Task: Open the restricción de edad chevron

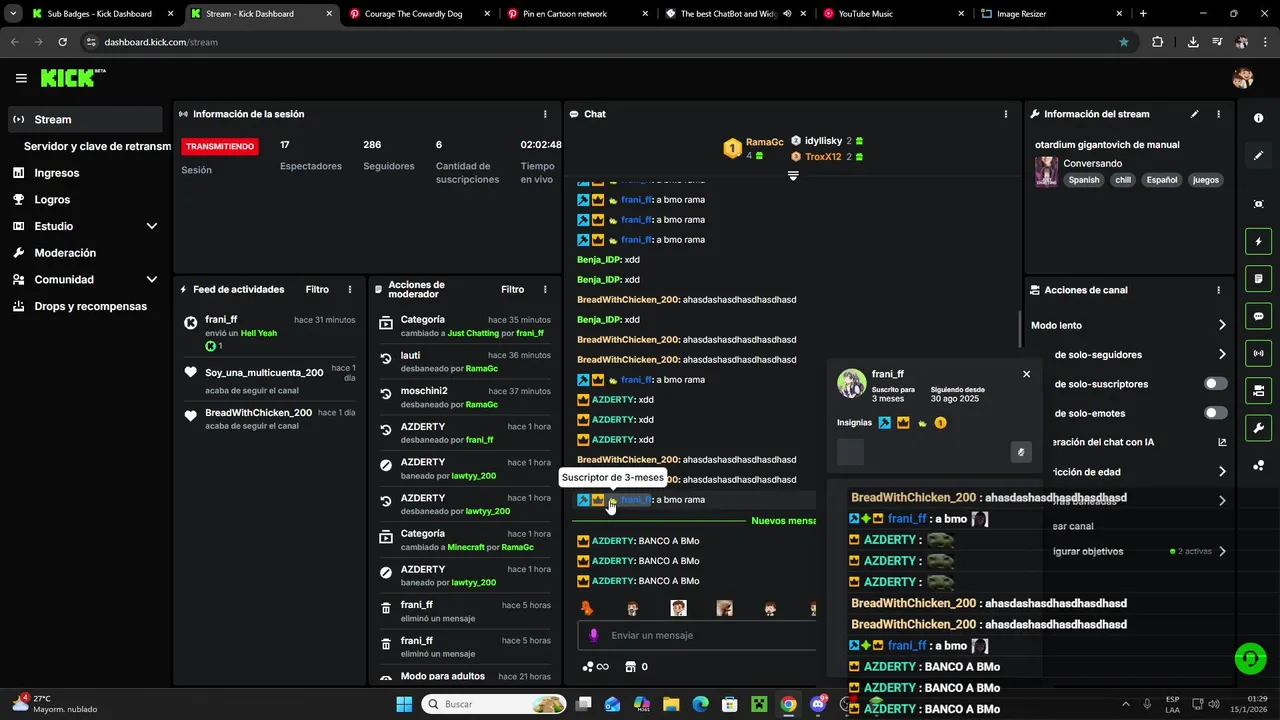Action: [x=1222, y=471]
